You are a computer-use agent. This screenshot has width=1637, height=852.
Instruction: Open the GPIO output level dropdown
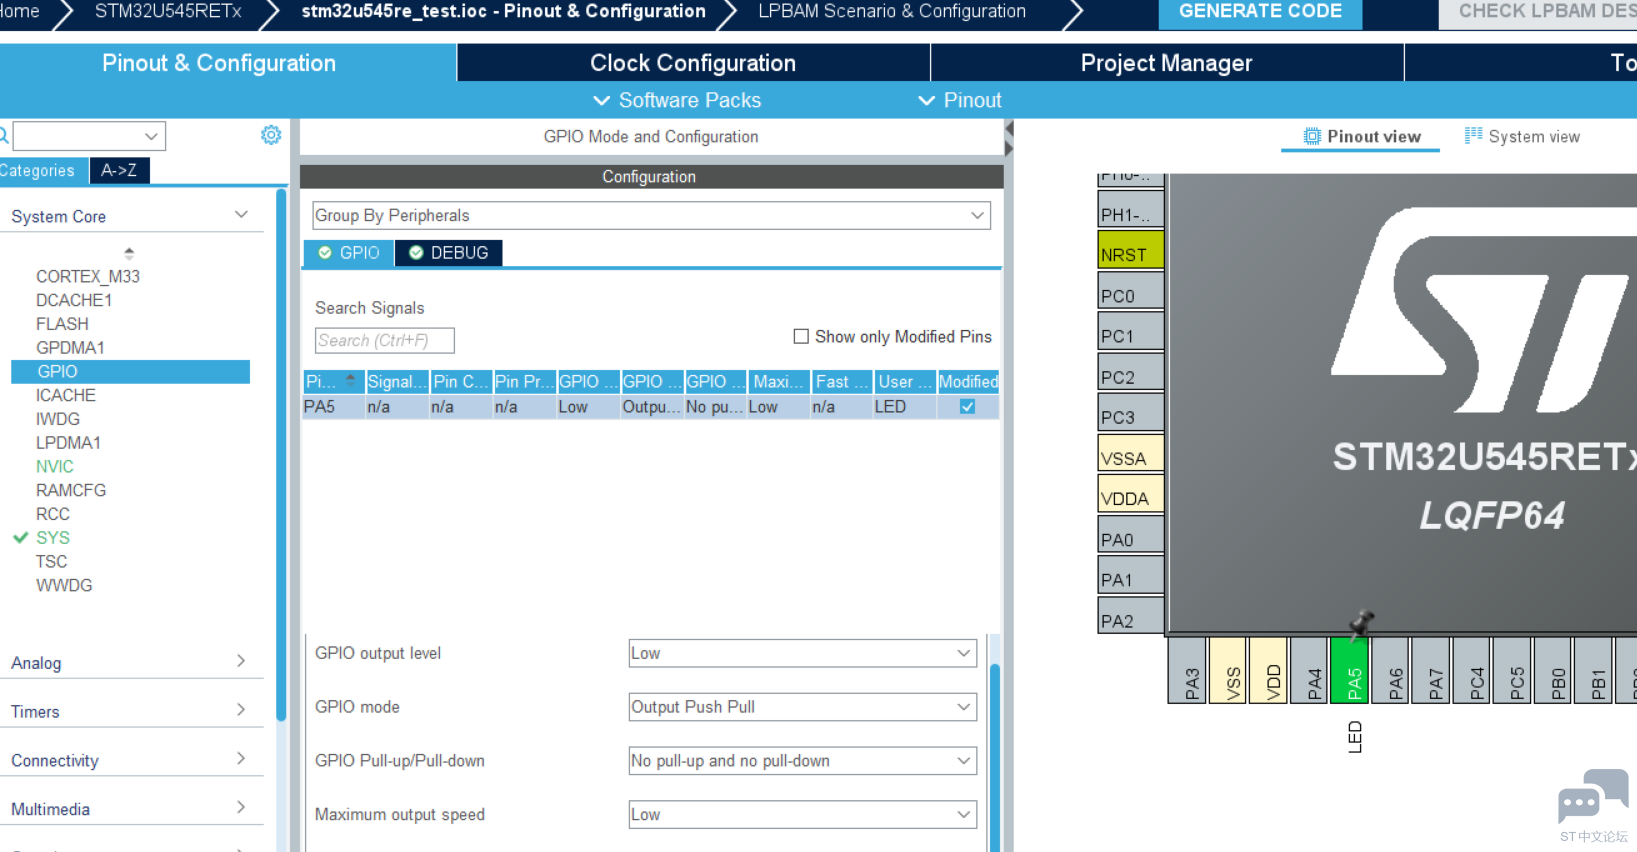802,654
